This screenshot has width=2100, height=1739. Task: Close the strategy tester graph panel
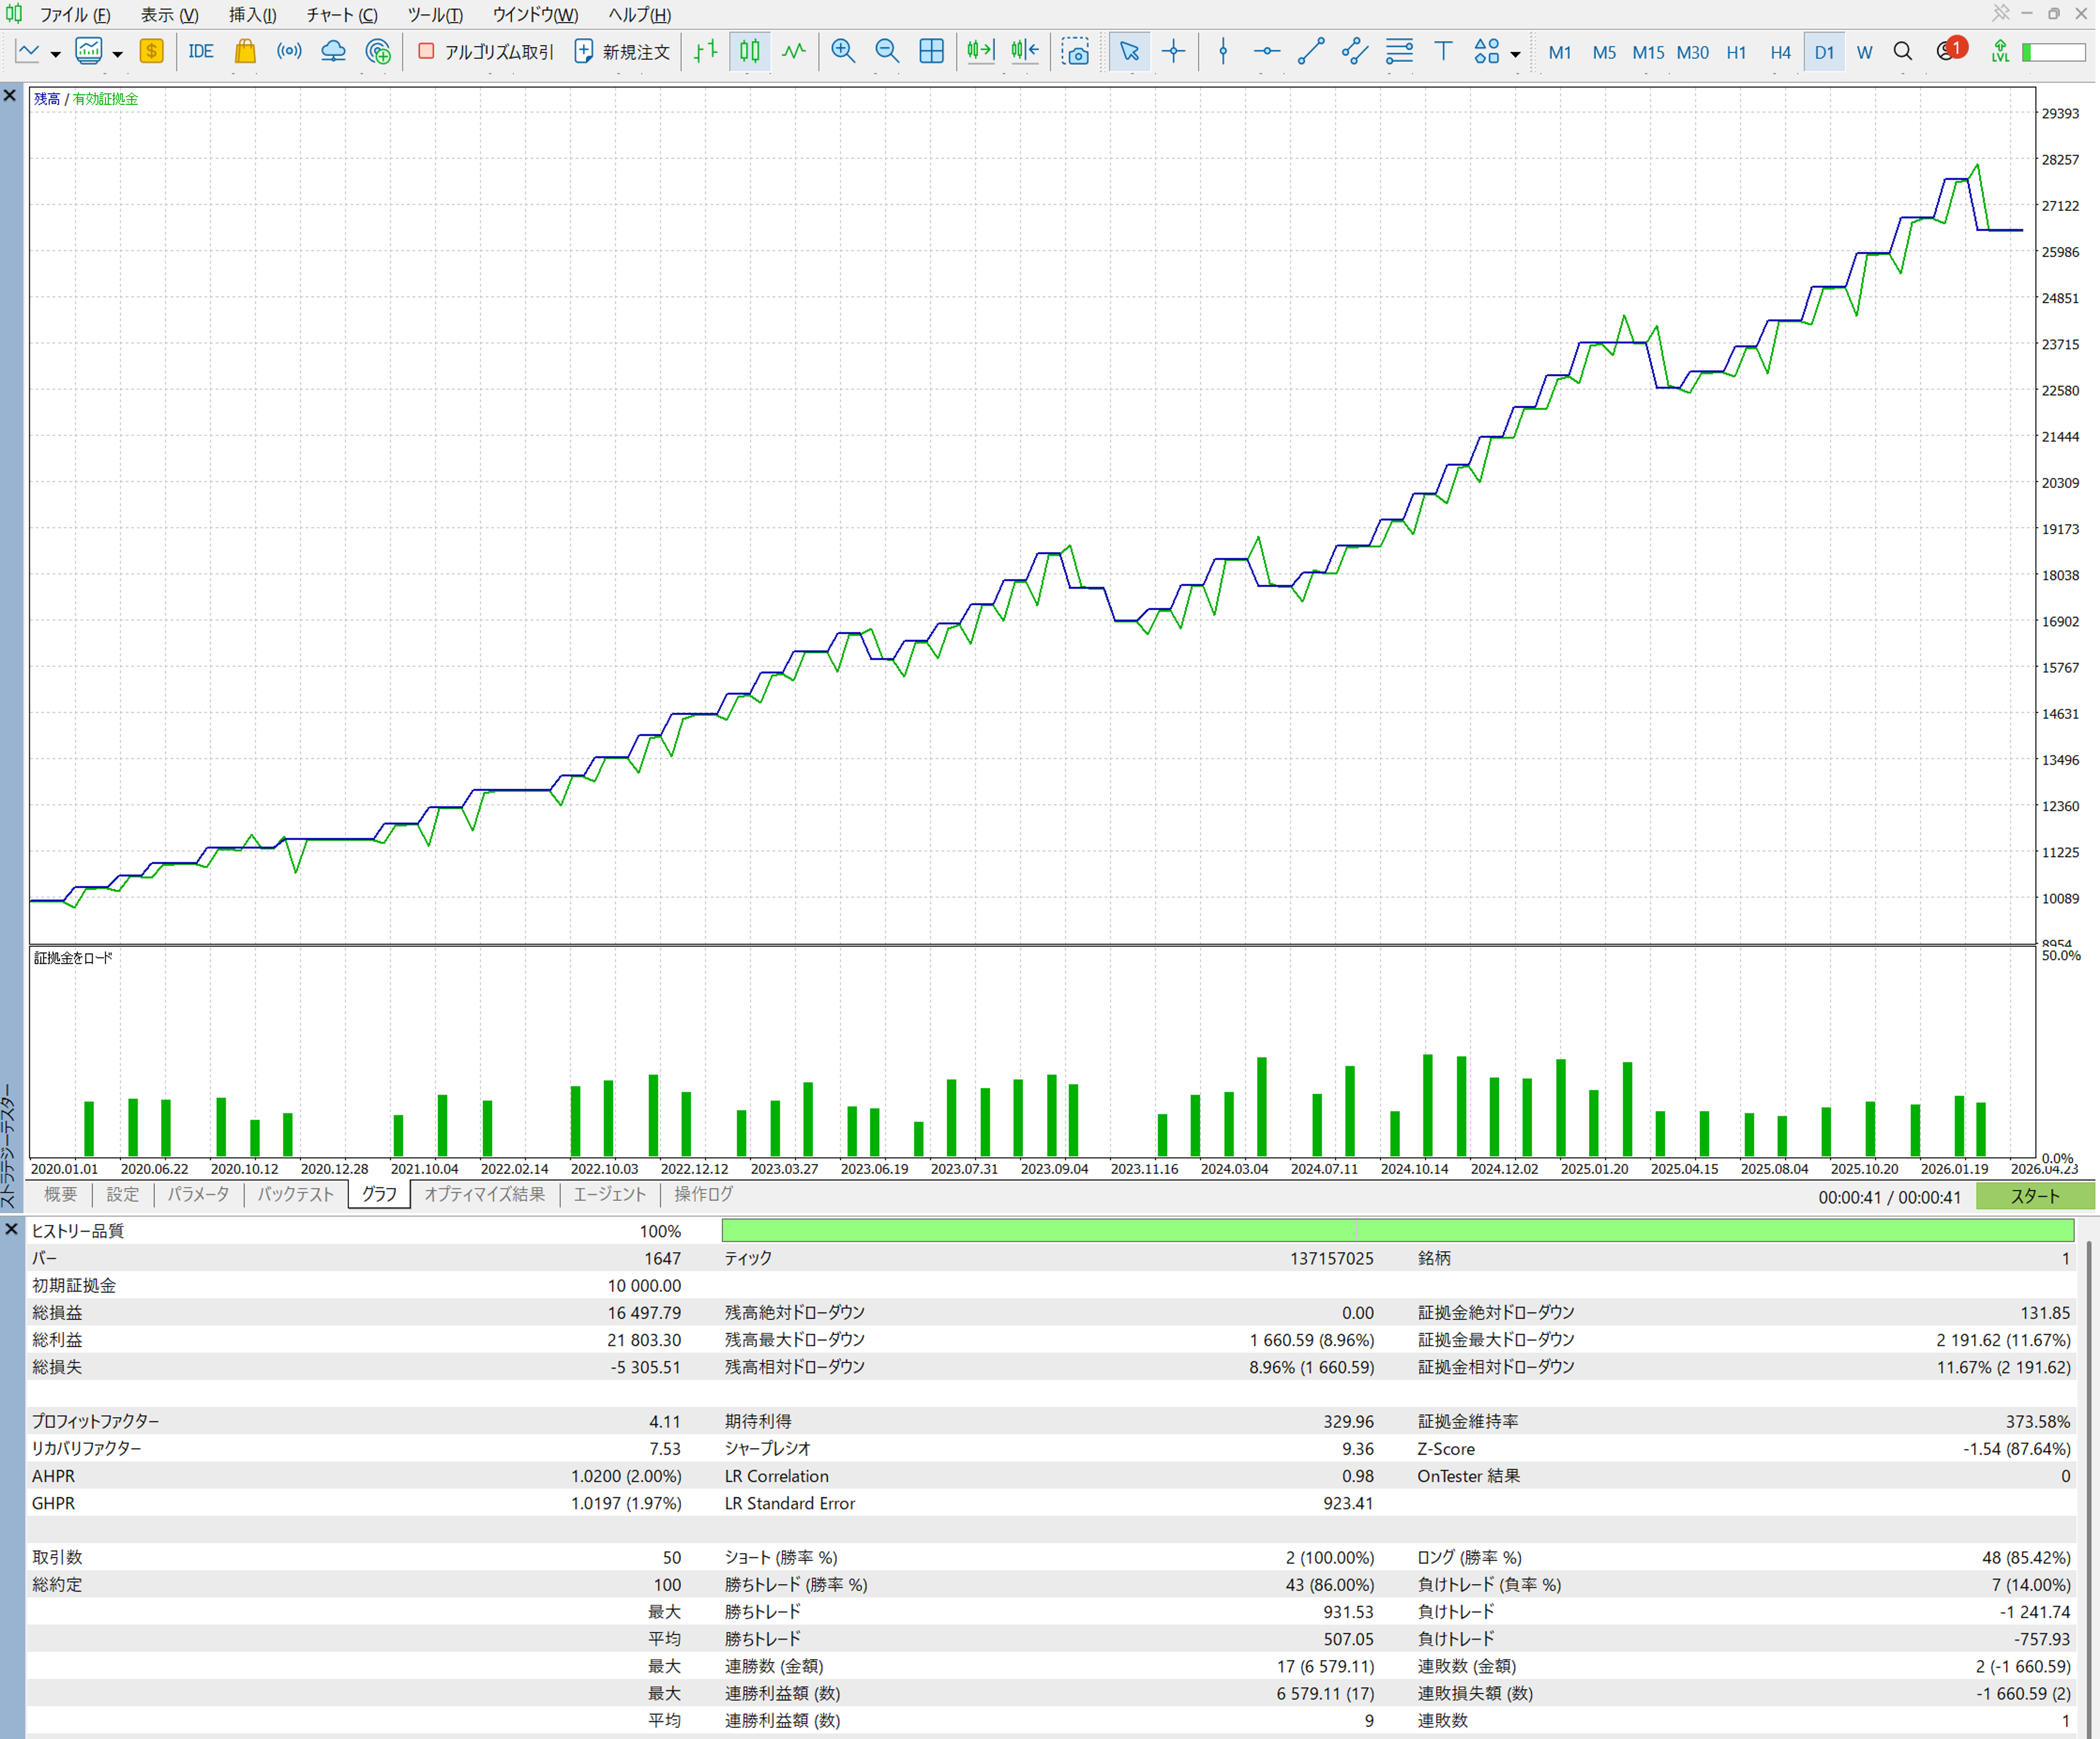pyautogui.click(x=10, y=96)
